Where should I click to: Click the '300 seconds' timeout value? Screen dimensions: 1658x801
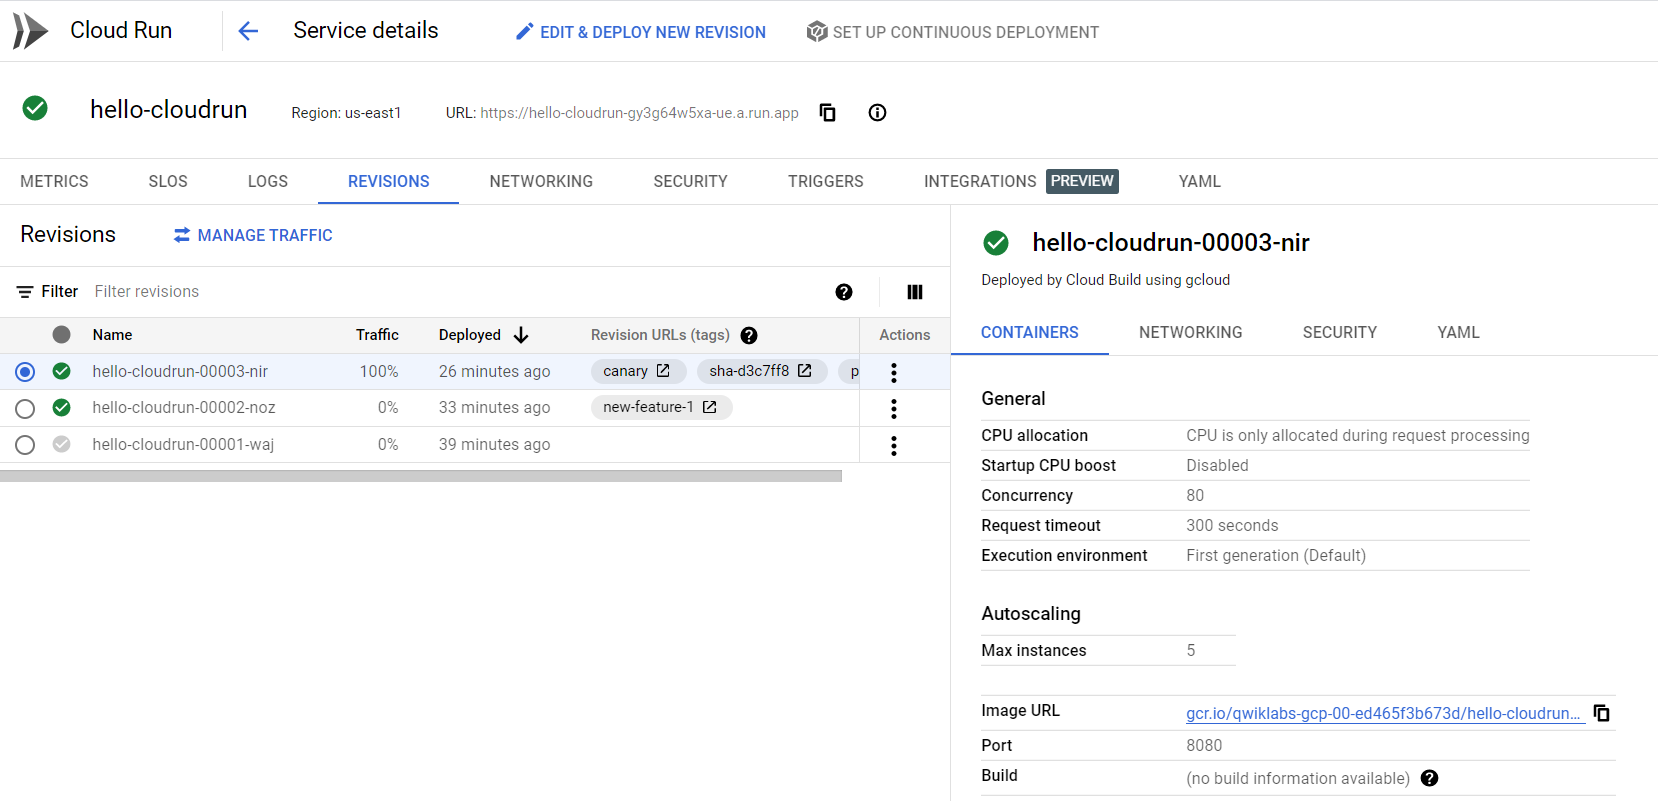point(1232,525)
